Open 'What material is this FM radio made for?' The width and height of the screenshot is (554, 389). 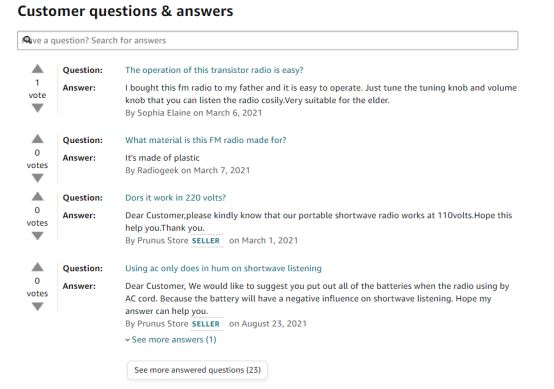(x=206, y=140)
